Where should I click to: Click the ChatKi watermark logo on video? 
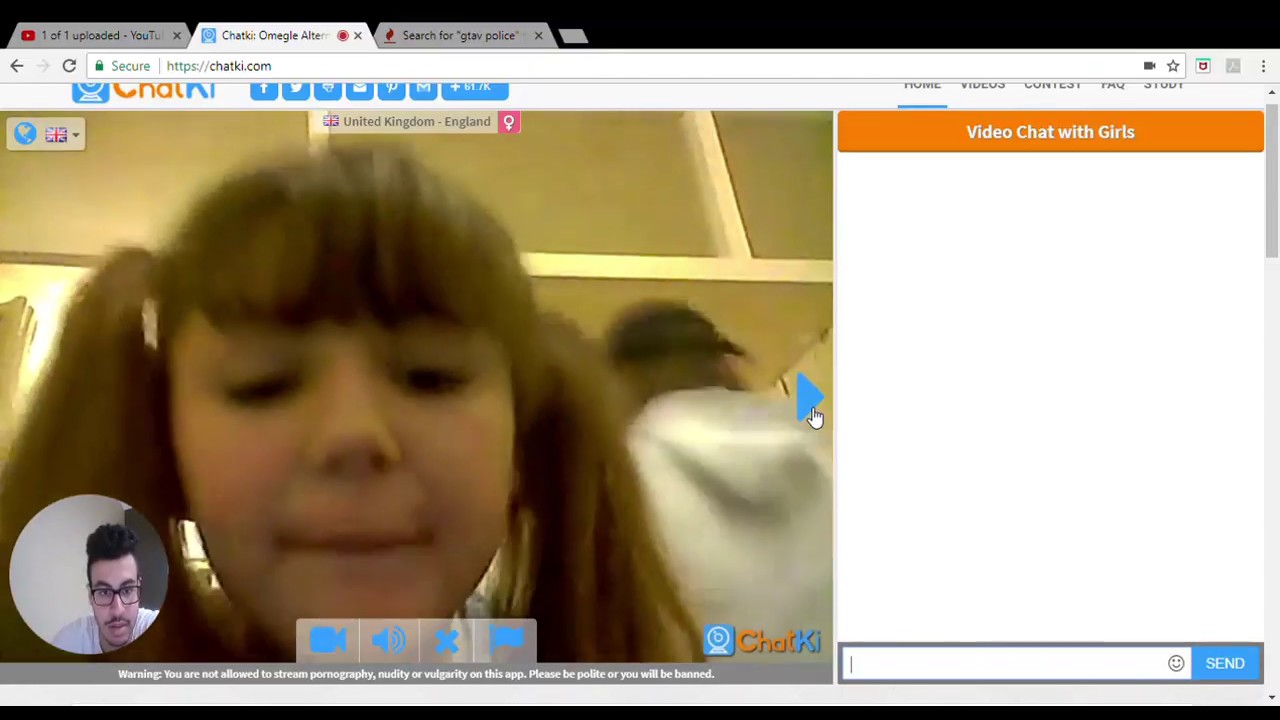[762, 640]
